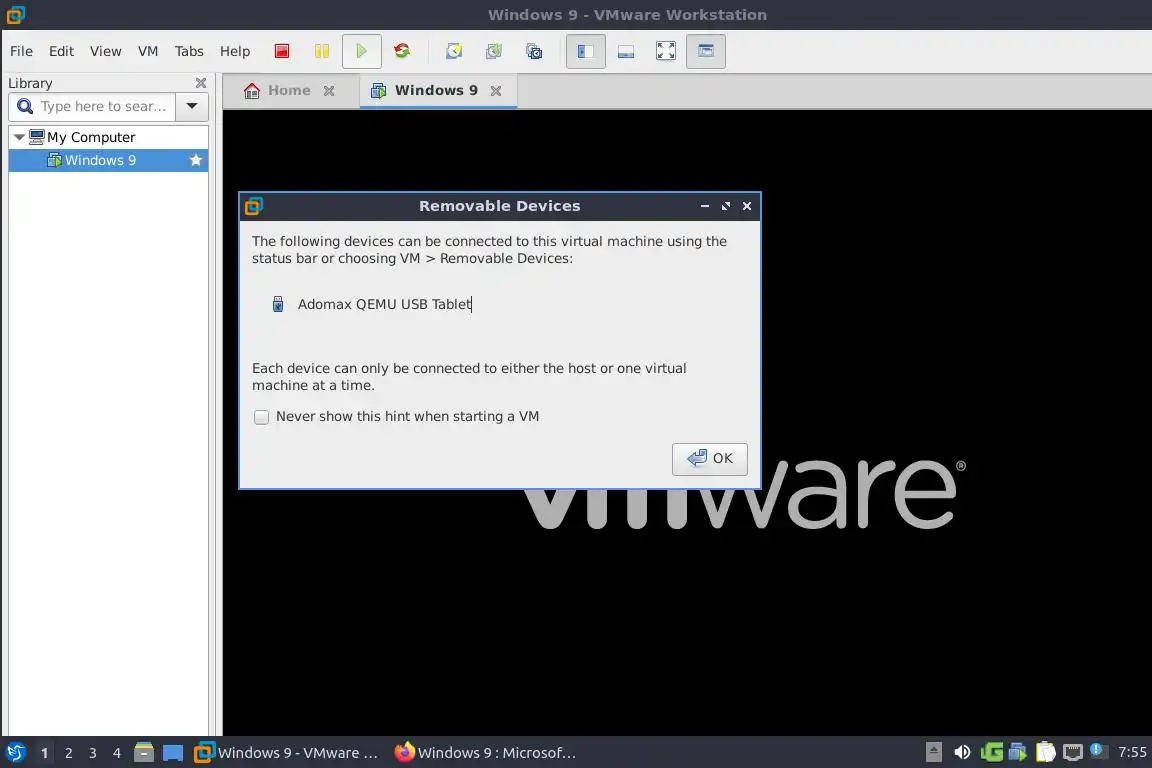Image resolution: width=1152 pixels, height=768 pixels.
Task: Check Never show this hint checkbox
Action: tap(261, 417)
